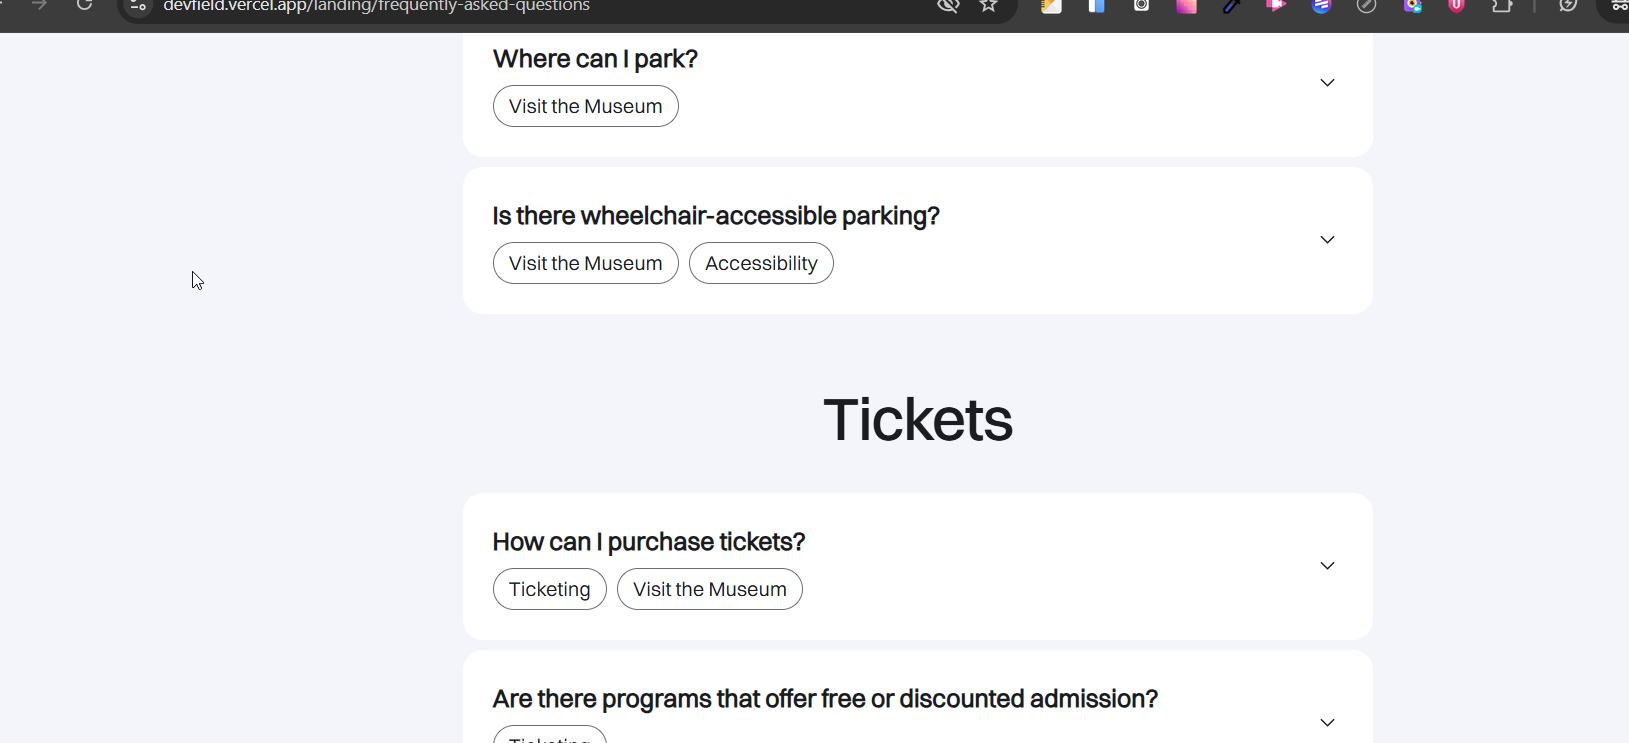
Task: Click the yellow notes extension icon
Action: 1051,6
